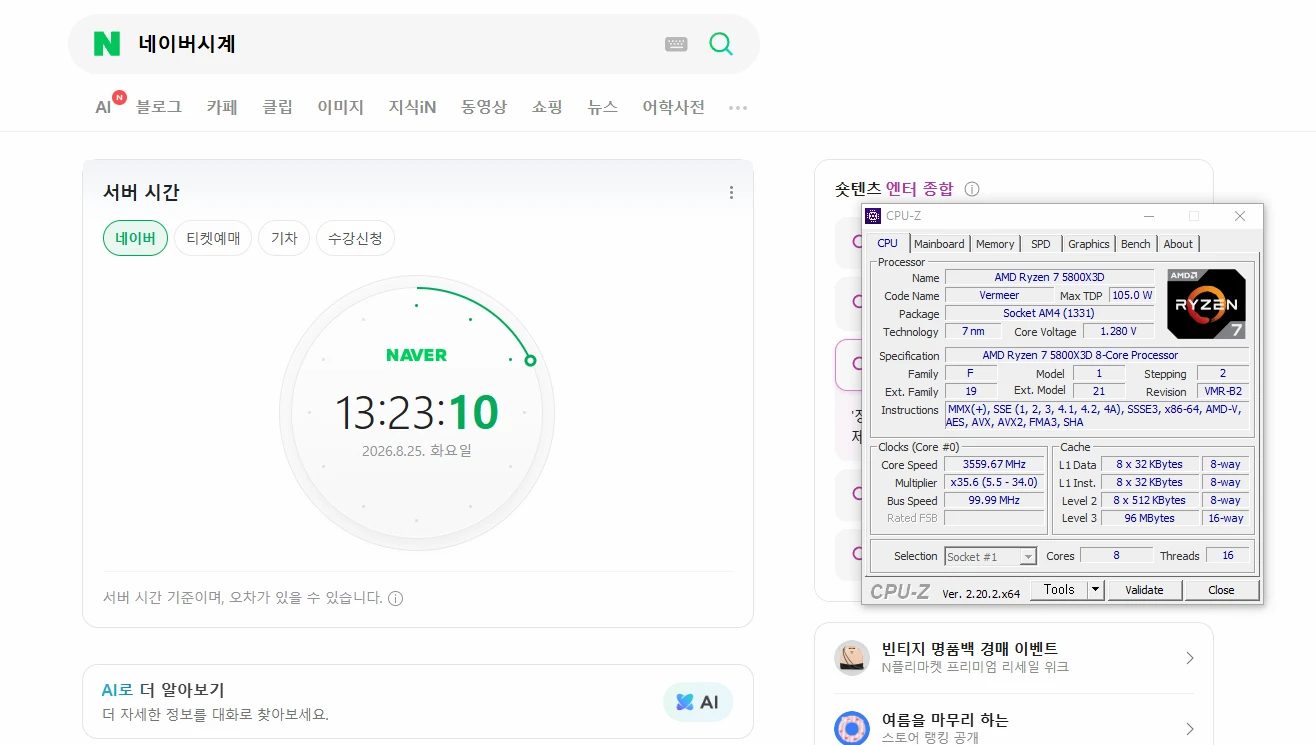
Task: Switch to the 블로그 search tab
Action: pos(159,107)
